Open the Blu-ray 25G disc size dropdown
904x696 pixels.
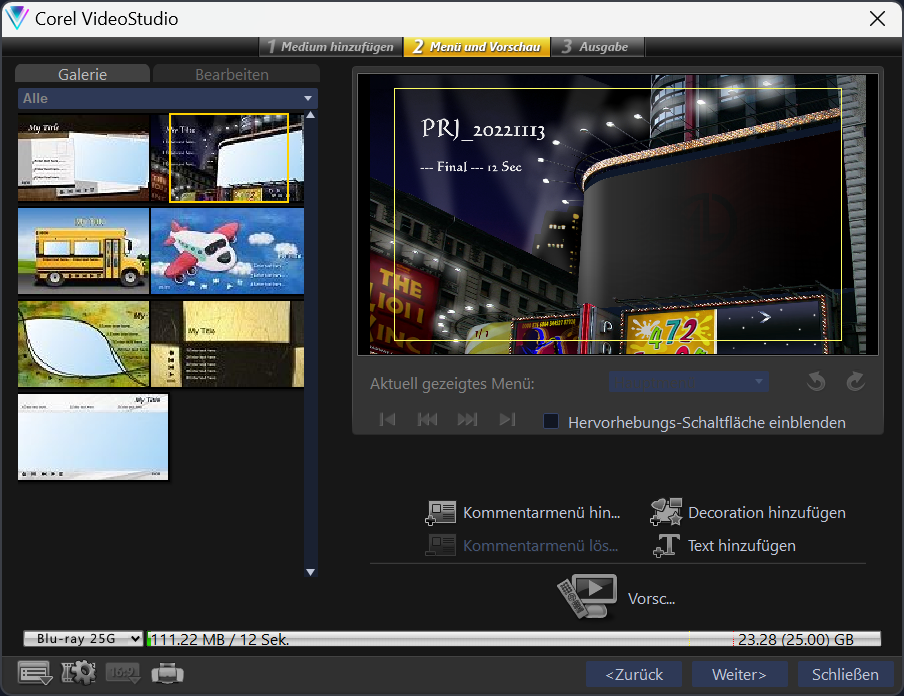[x=83, y=639]
